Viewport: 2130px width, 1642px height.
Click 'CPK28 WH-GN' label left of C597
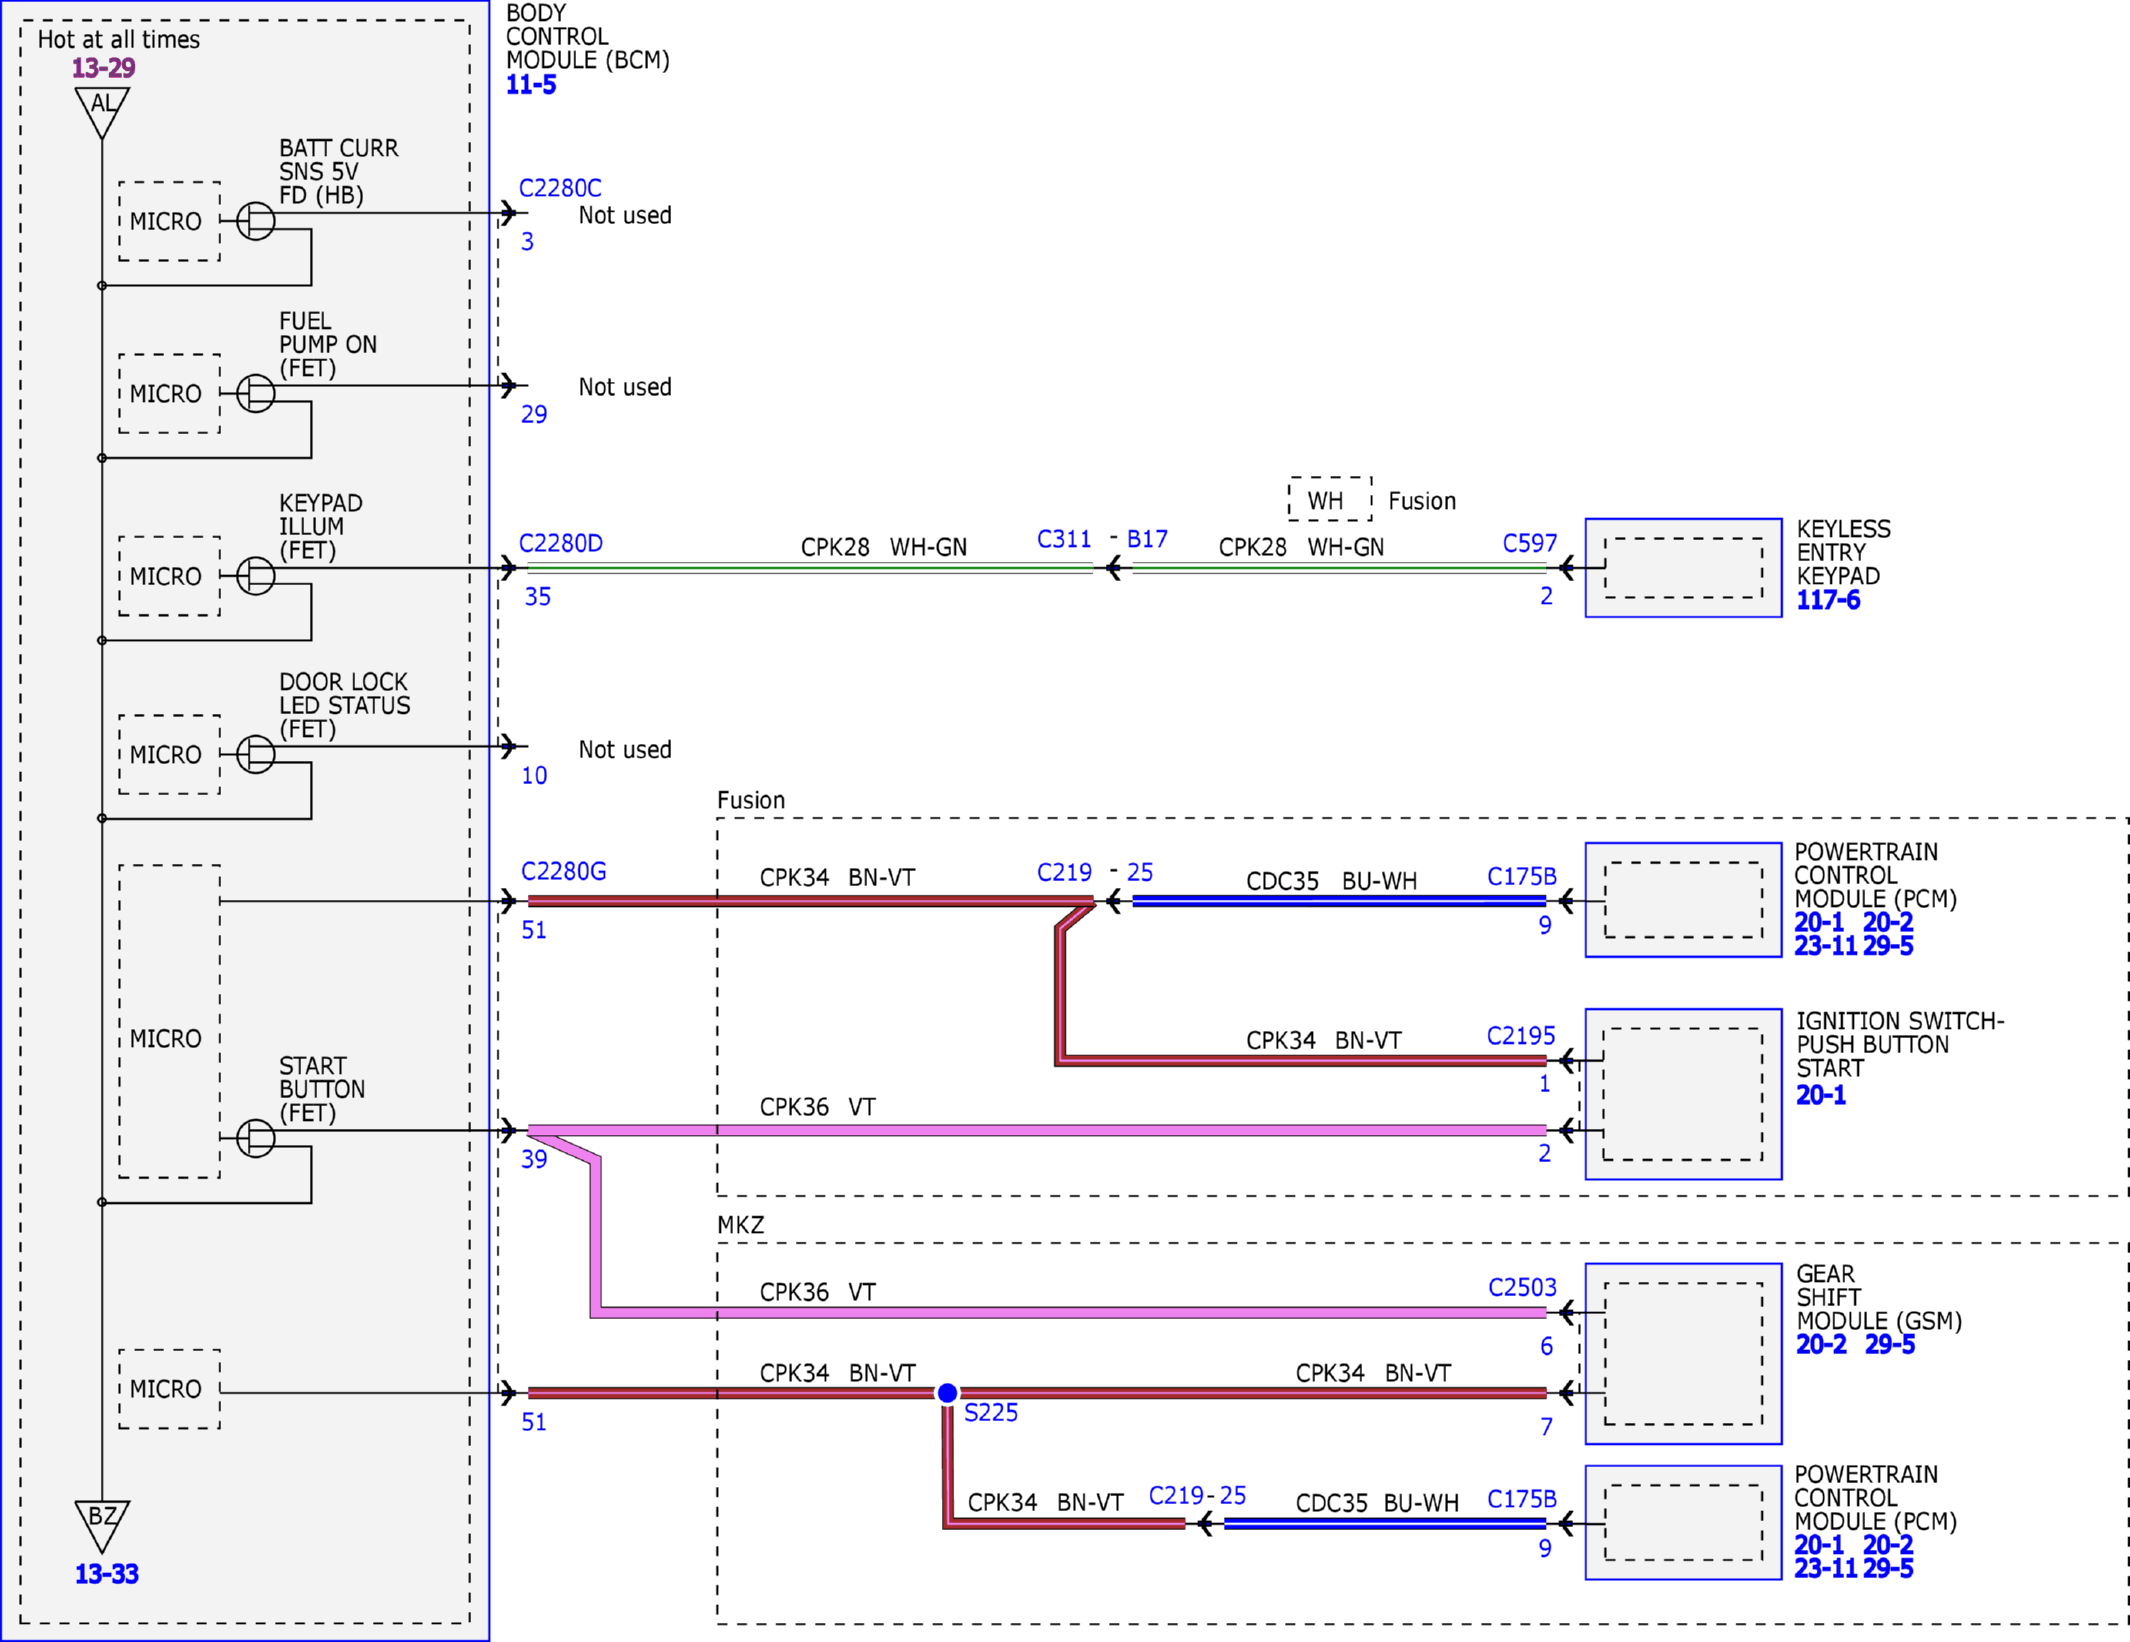click(x=1301, y=547)
